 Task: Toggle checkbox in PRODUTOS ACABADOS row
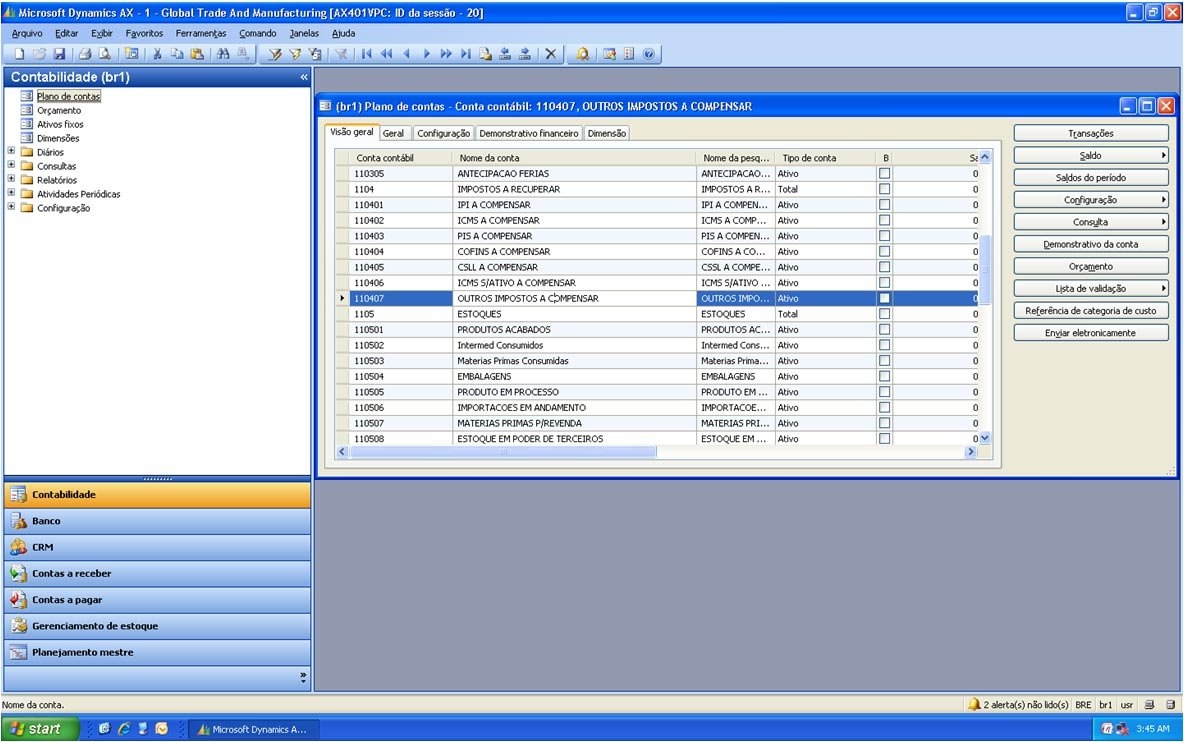click(x=884, y=329)
